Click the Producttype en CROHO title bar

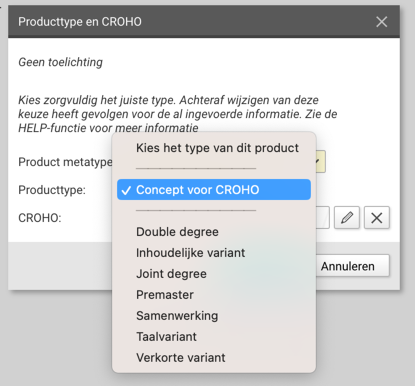pos(204,22)
